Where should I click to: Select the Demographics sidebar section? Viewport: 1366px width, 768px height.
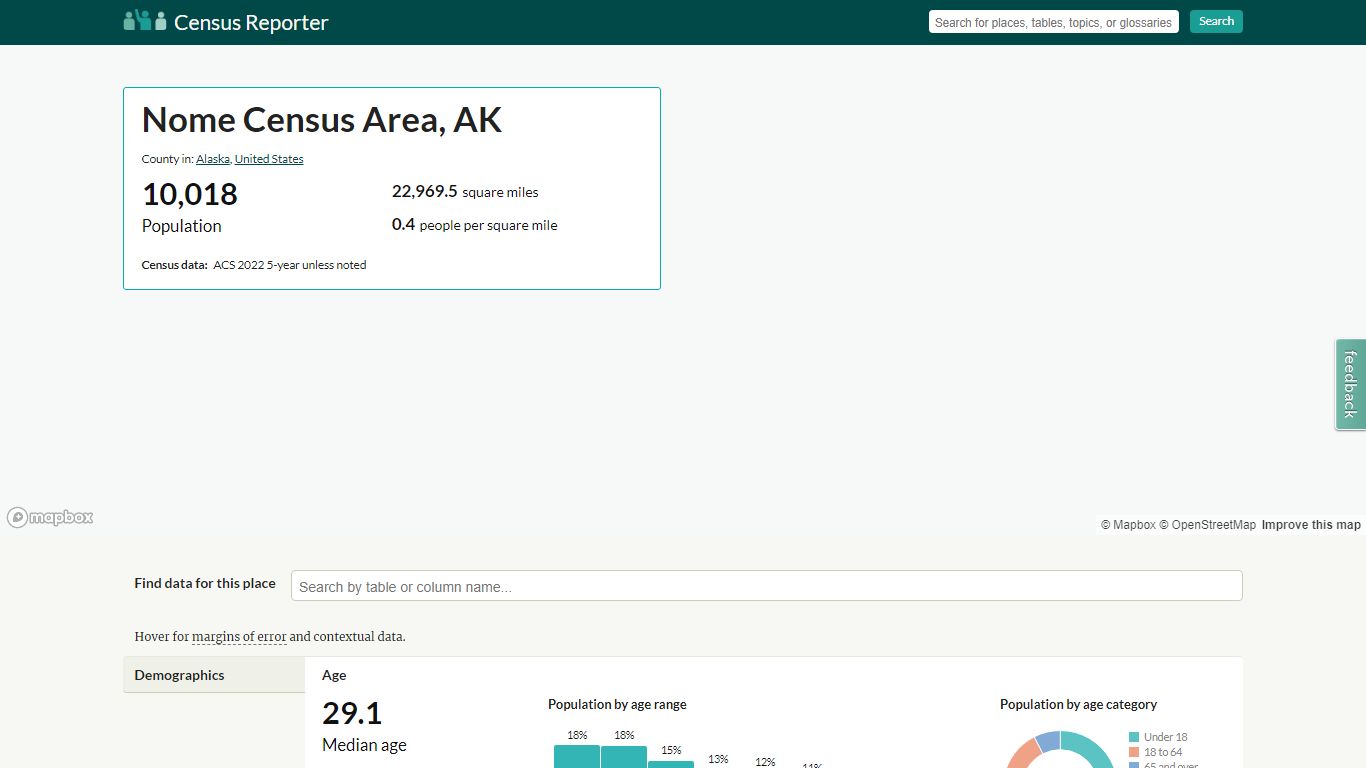(214, 675)
